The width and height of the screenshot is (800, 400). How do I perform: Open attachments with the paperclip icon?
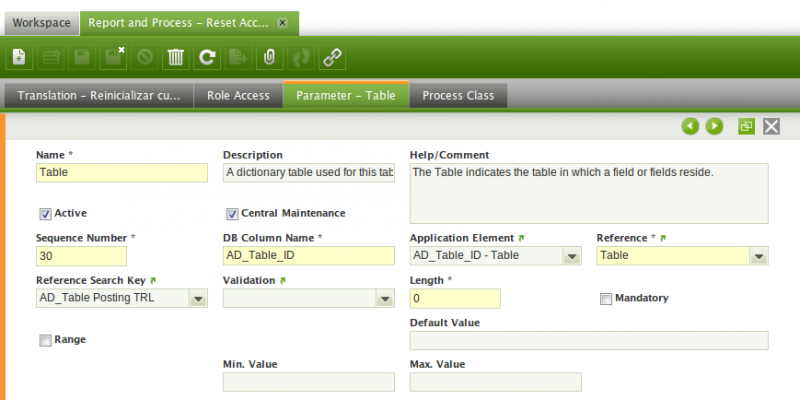pos(269,57)
